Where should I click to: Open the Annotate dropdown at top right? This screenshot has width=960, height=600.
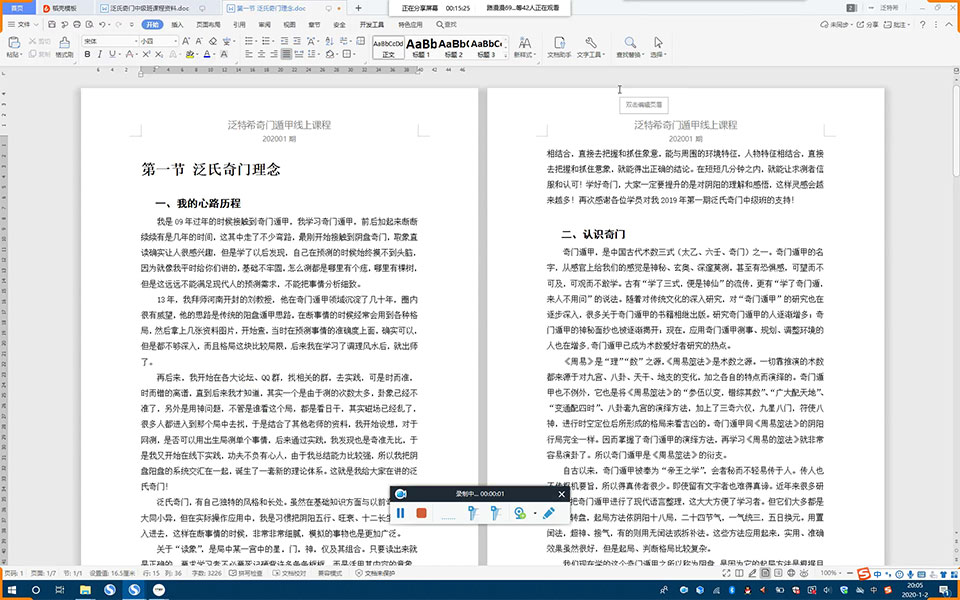898,24
